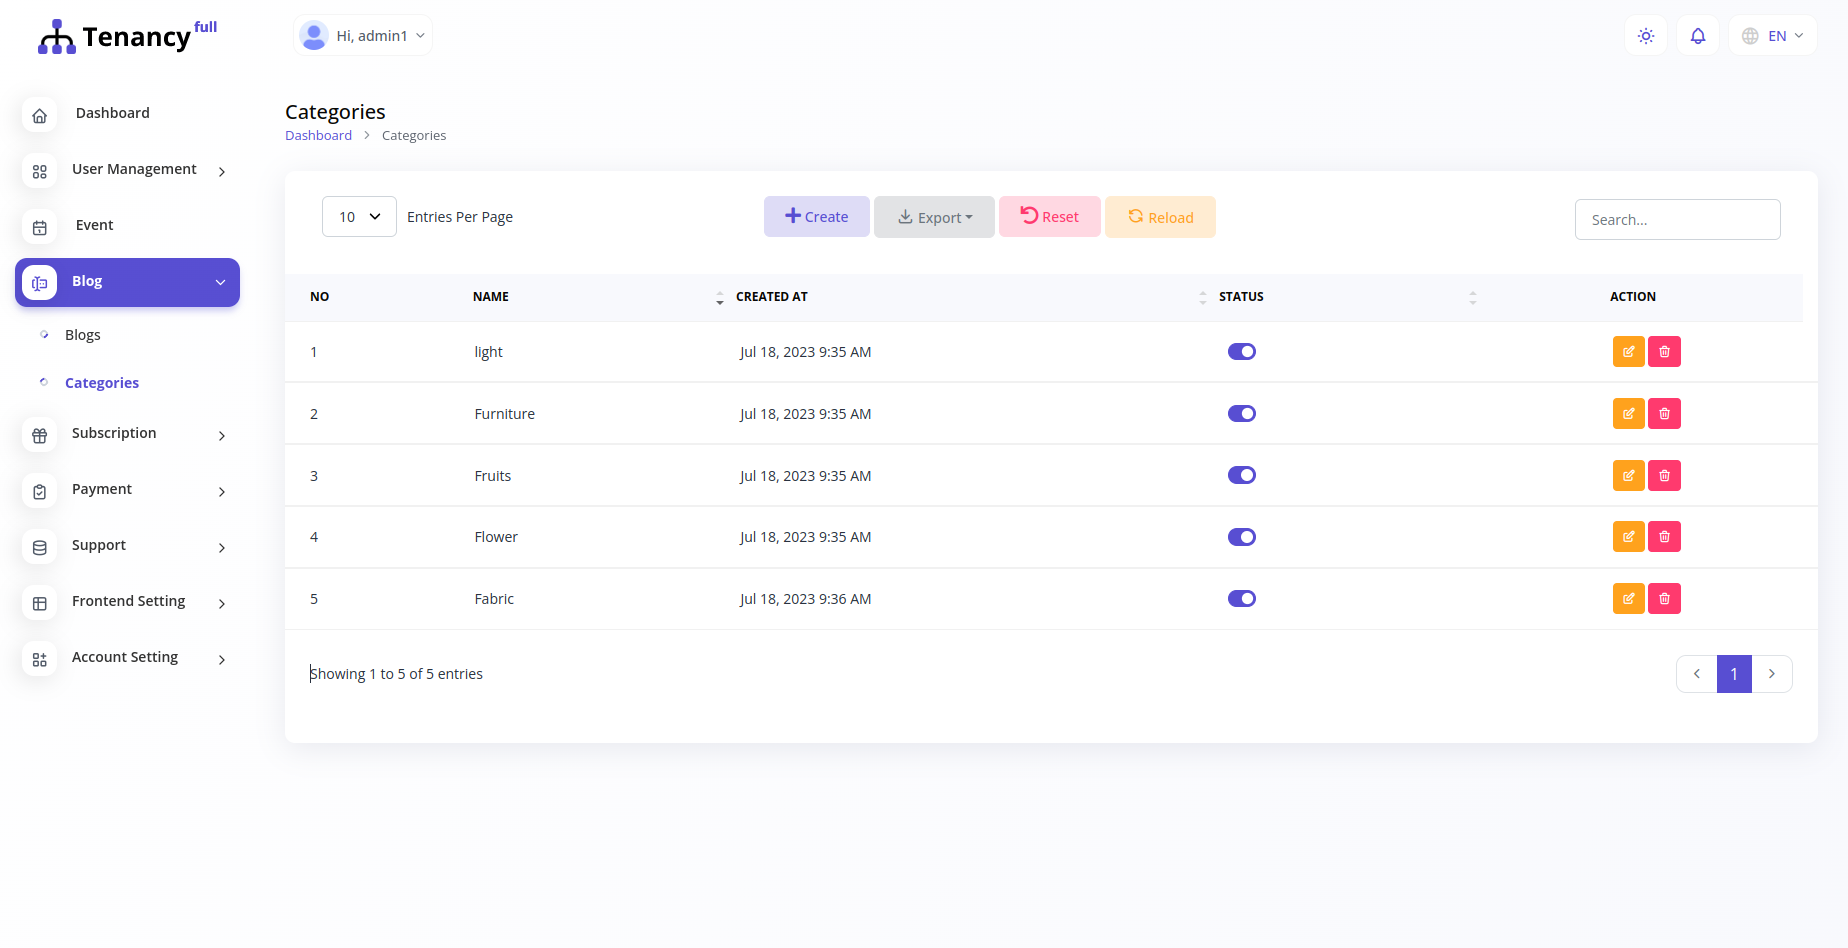Open the EN language selector
Viewport: 1848px width, 948px height.
coord(1772,35)
